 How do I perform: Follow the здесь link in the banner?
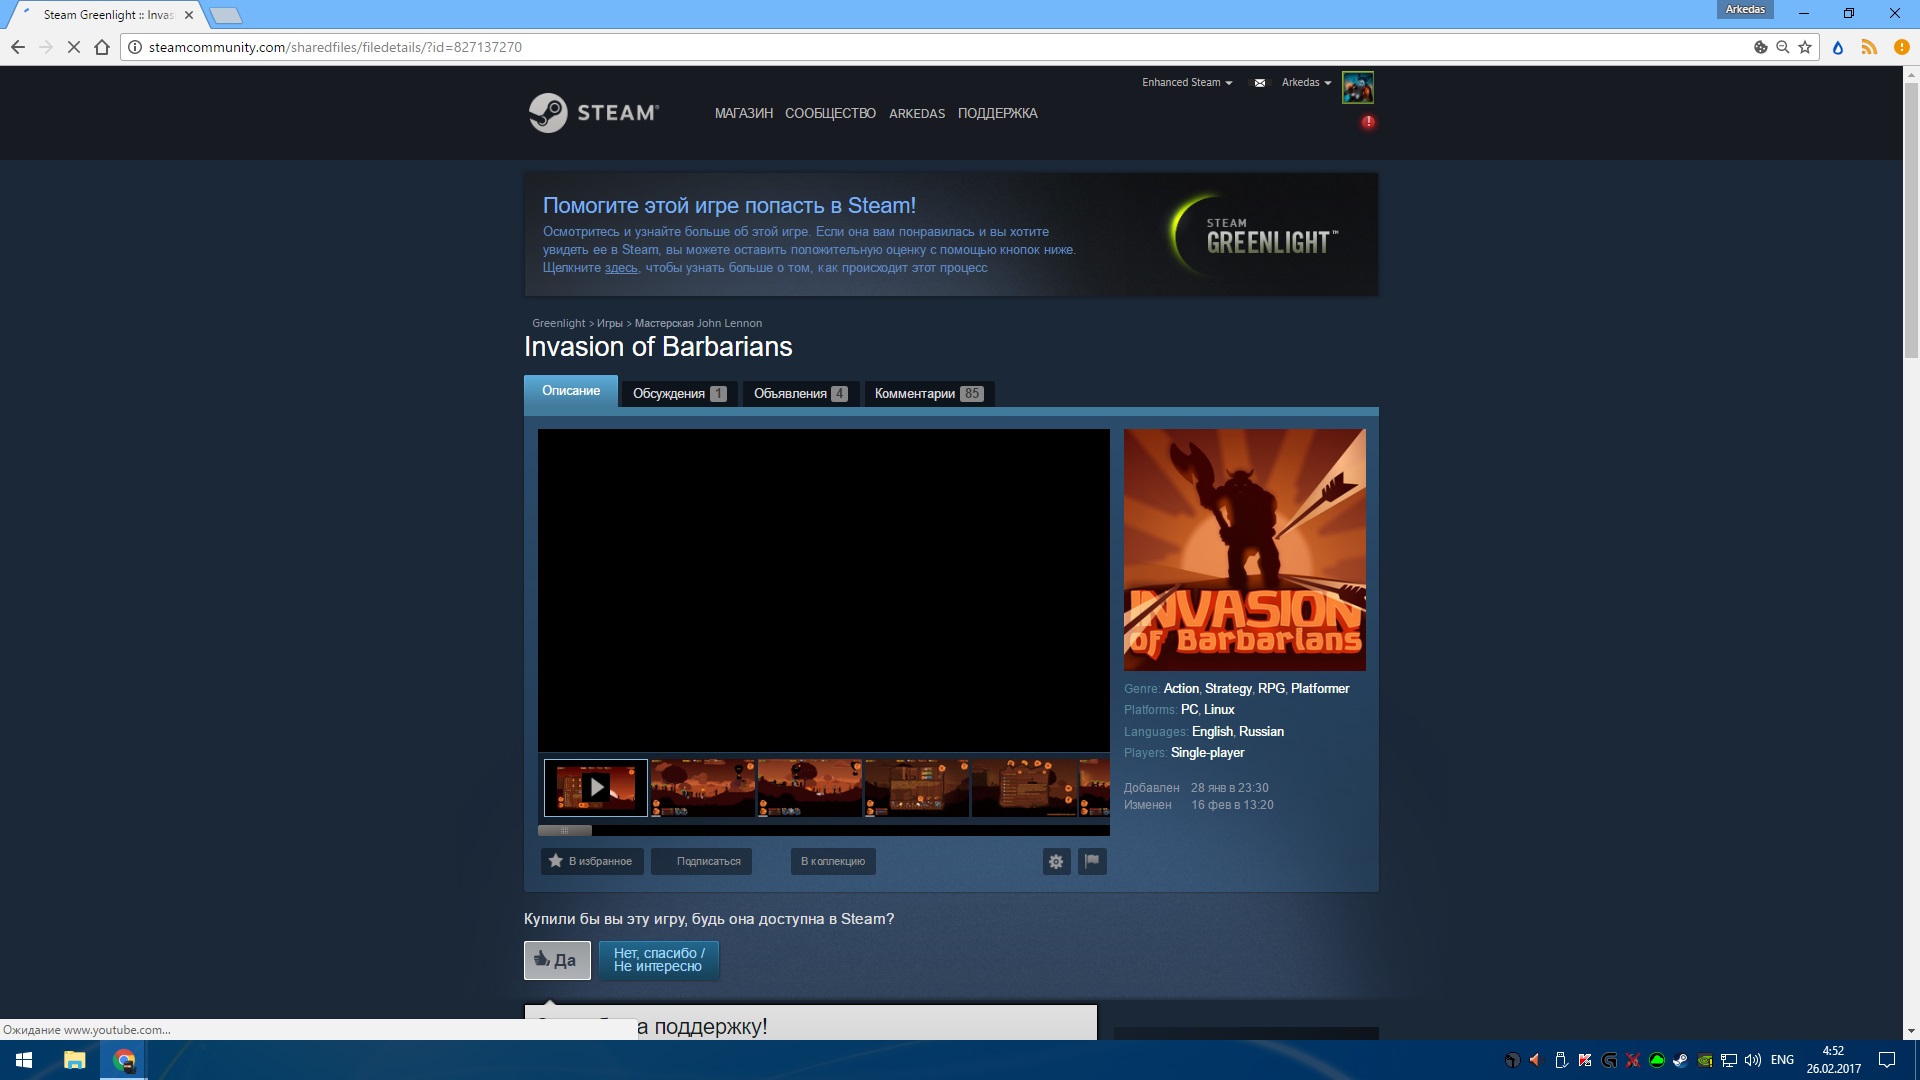pyautogui.click(x=621, y=268)
